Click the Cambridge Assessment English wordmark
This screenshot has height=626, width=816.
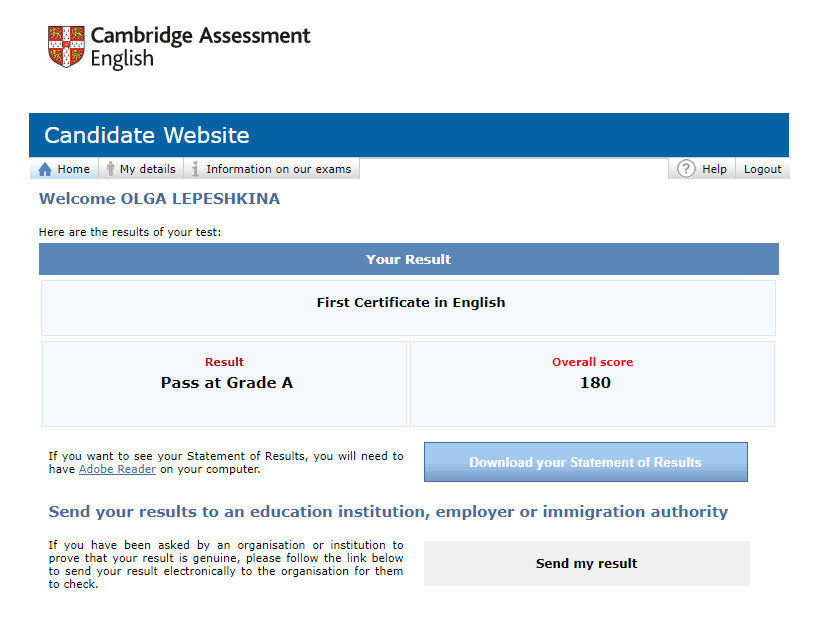tap(200, 47)
